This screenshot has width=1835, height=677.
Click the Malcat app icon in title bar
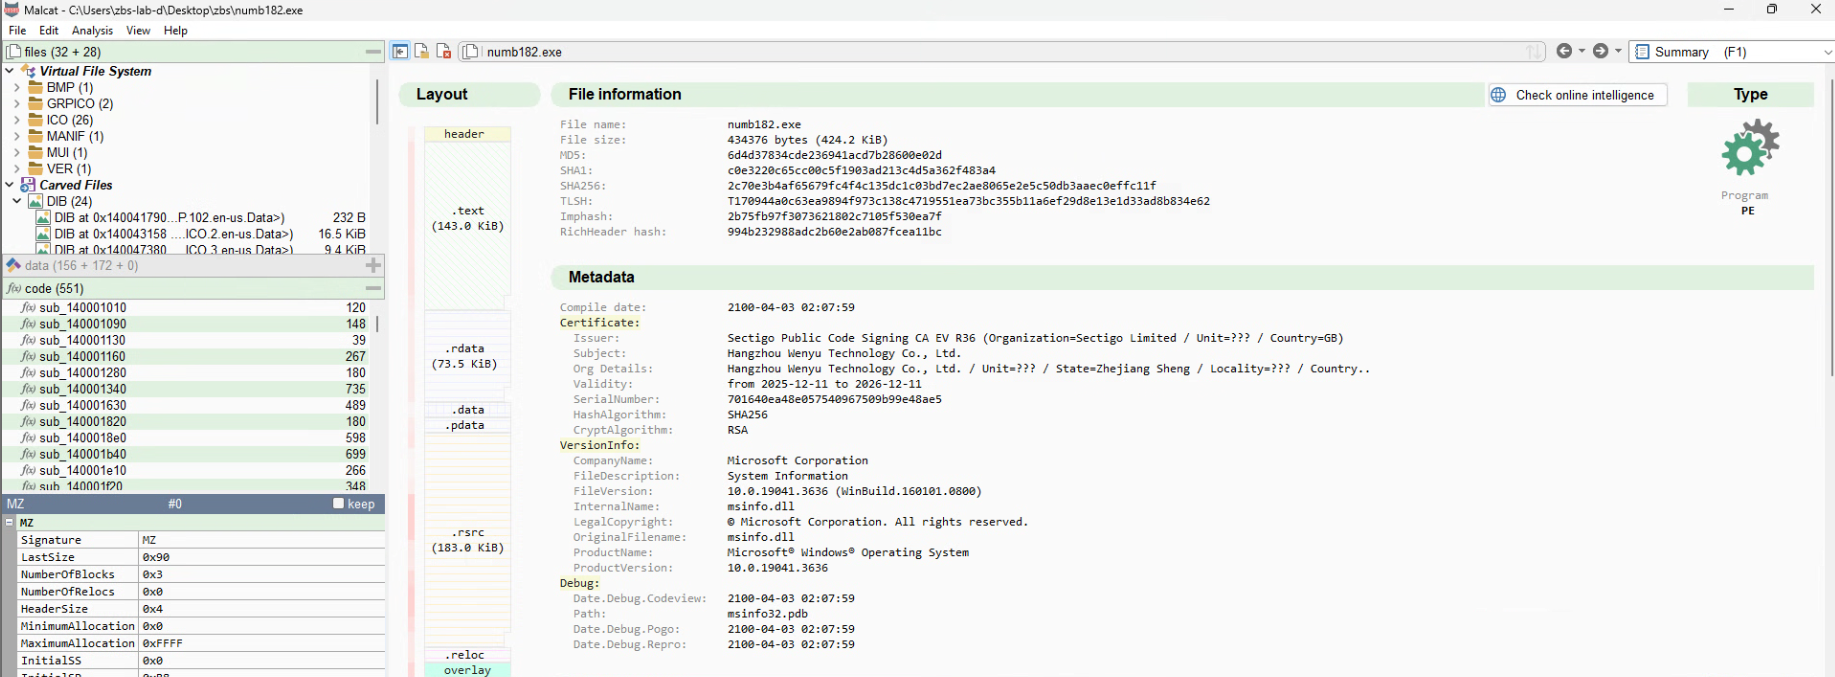click(12, 9)
